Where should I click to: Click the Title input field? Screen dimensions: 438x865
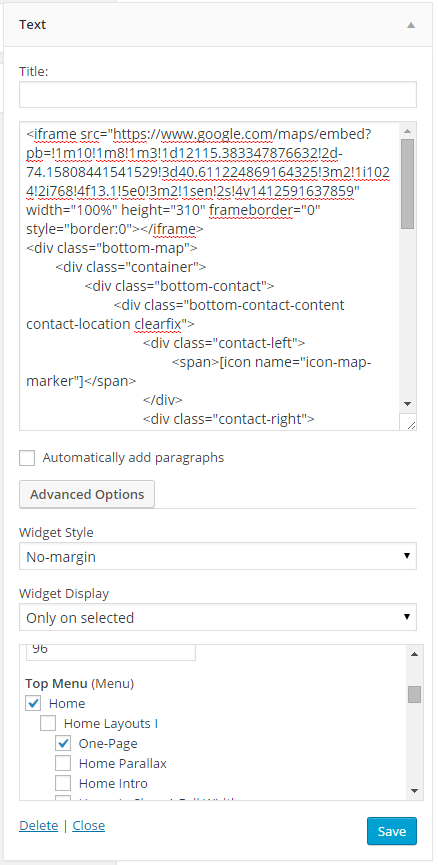click(218, 94)
